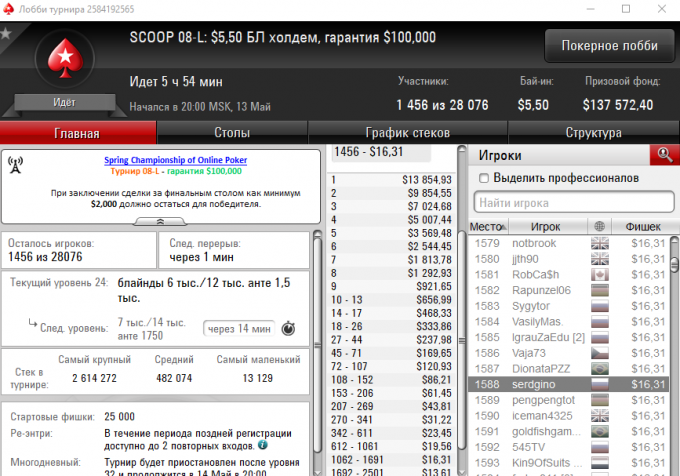Click average stack value 482 074
680x476 pixels.
[174, 378]
